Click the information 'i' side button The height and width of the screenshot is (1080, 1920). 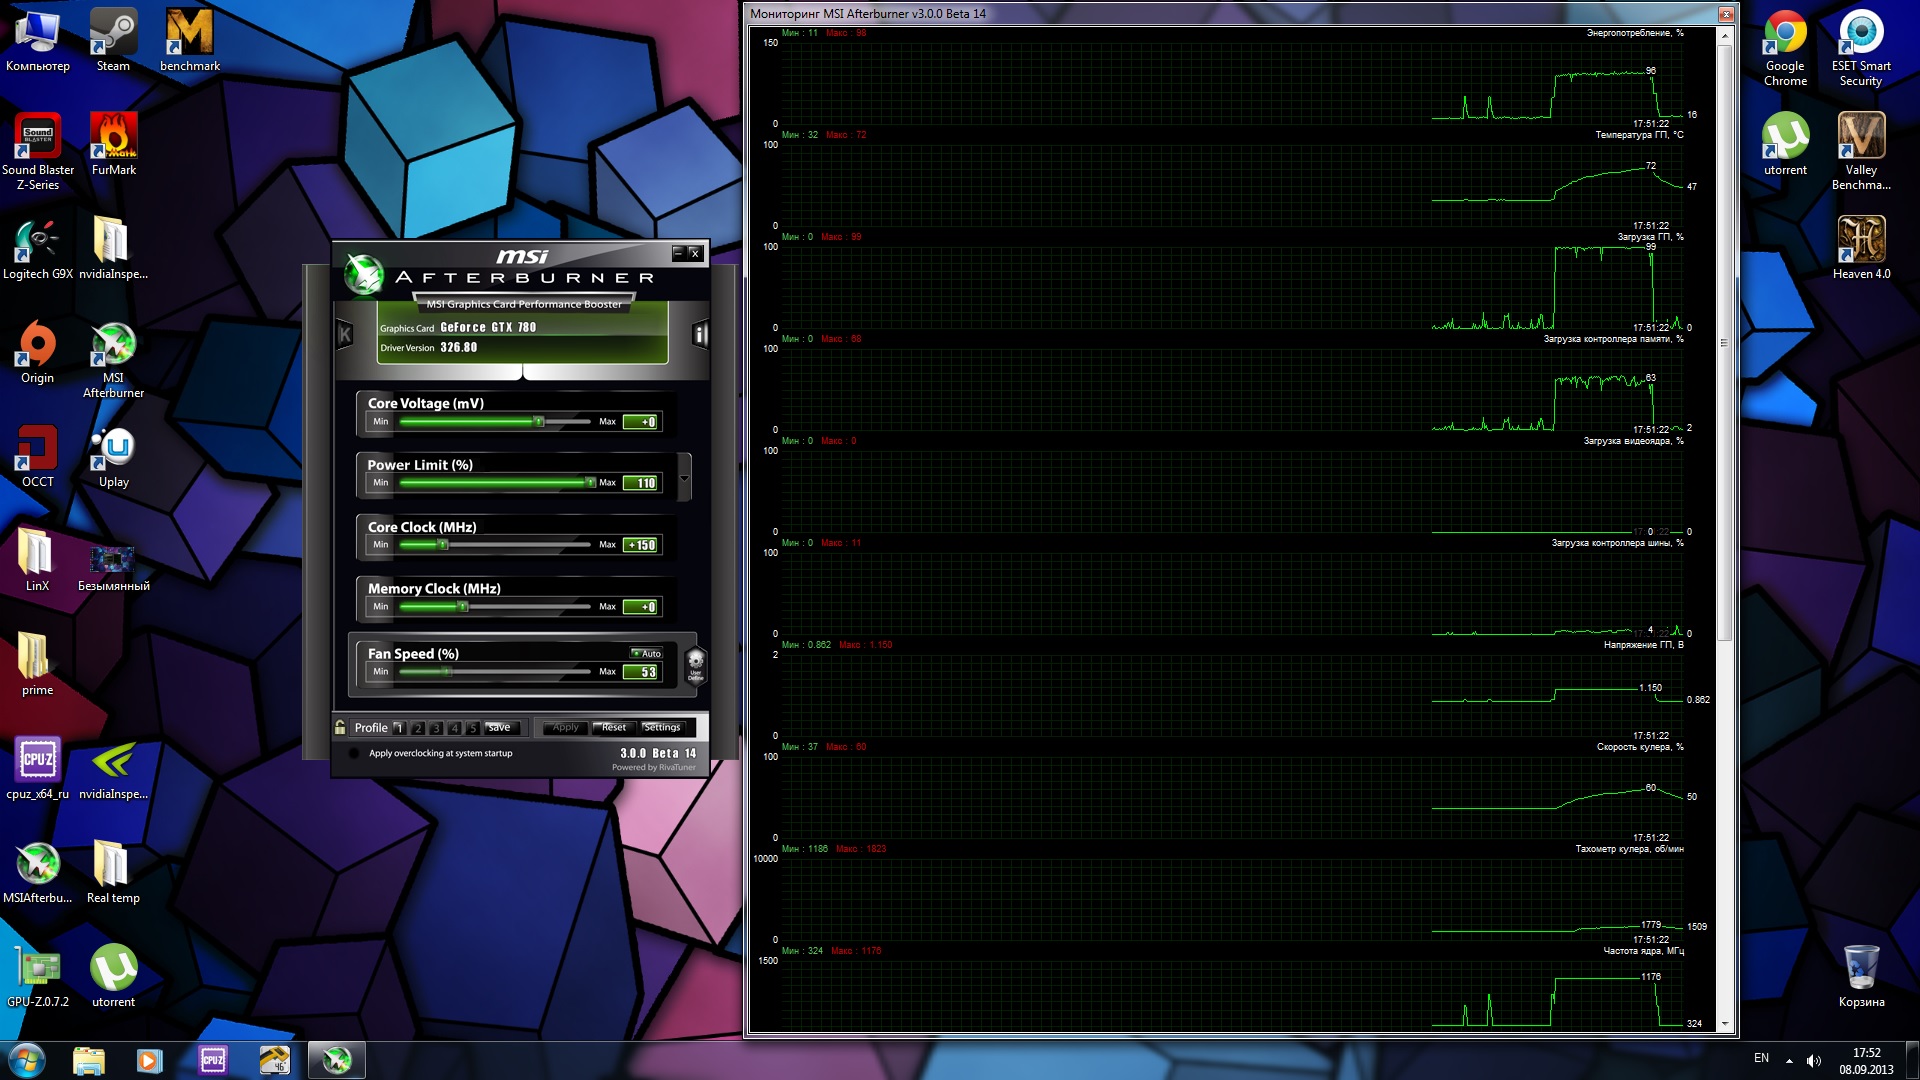[700, 335]
